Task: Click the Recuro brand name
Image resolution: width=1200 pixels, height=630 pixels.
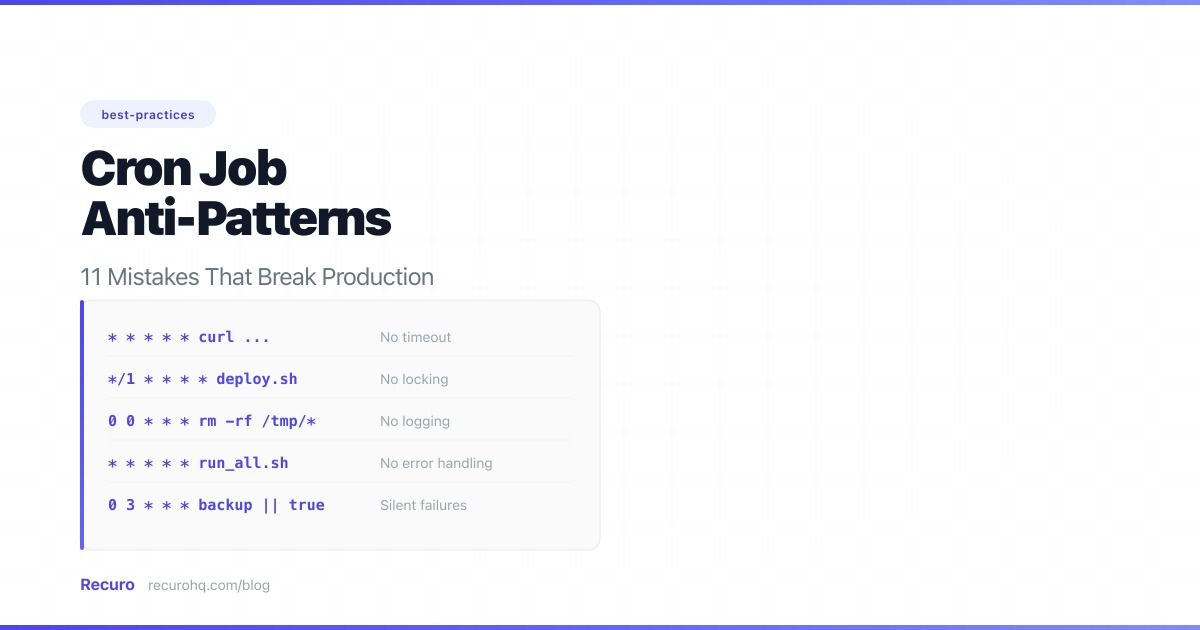Action: pyautogui.click(x=107, y=585)
